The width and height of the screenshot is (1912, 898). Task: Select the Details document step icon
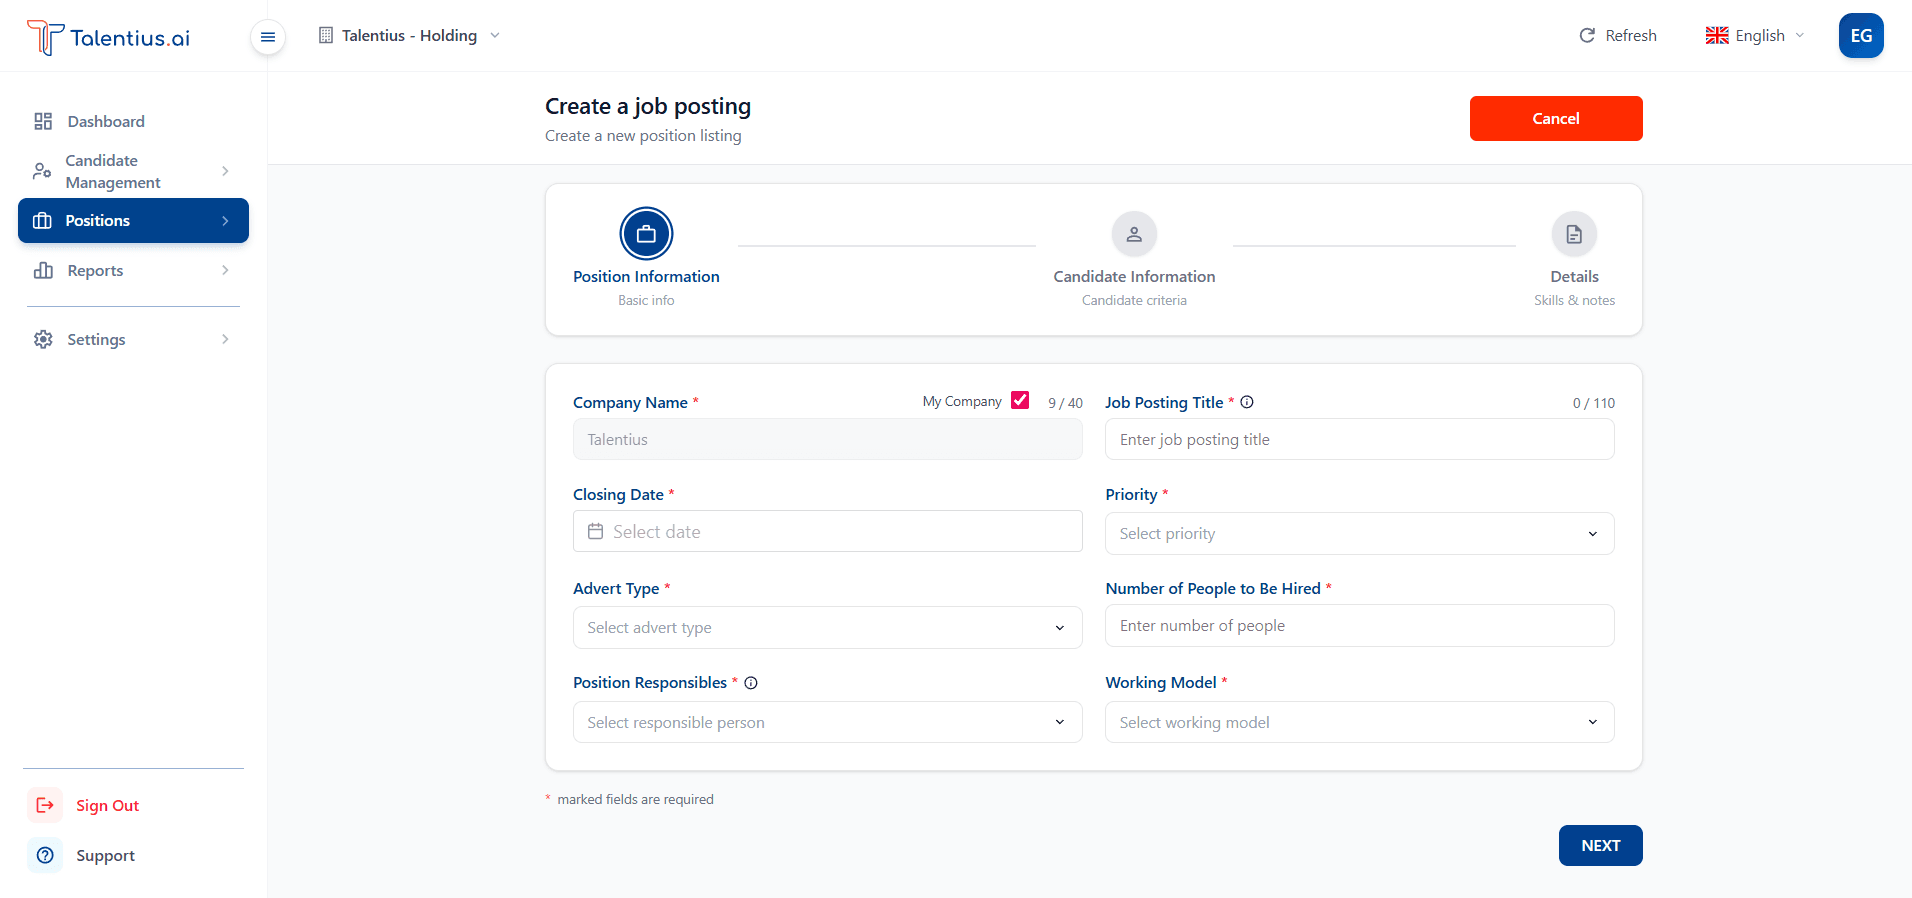(x=1574, y=234)
